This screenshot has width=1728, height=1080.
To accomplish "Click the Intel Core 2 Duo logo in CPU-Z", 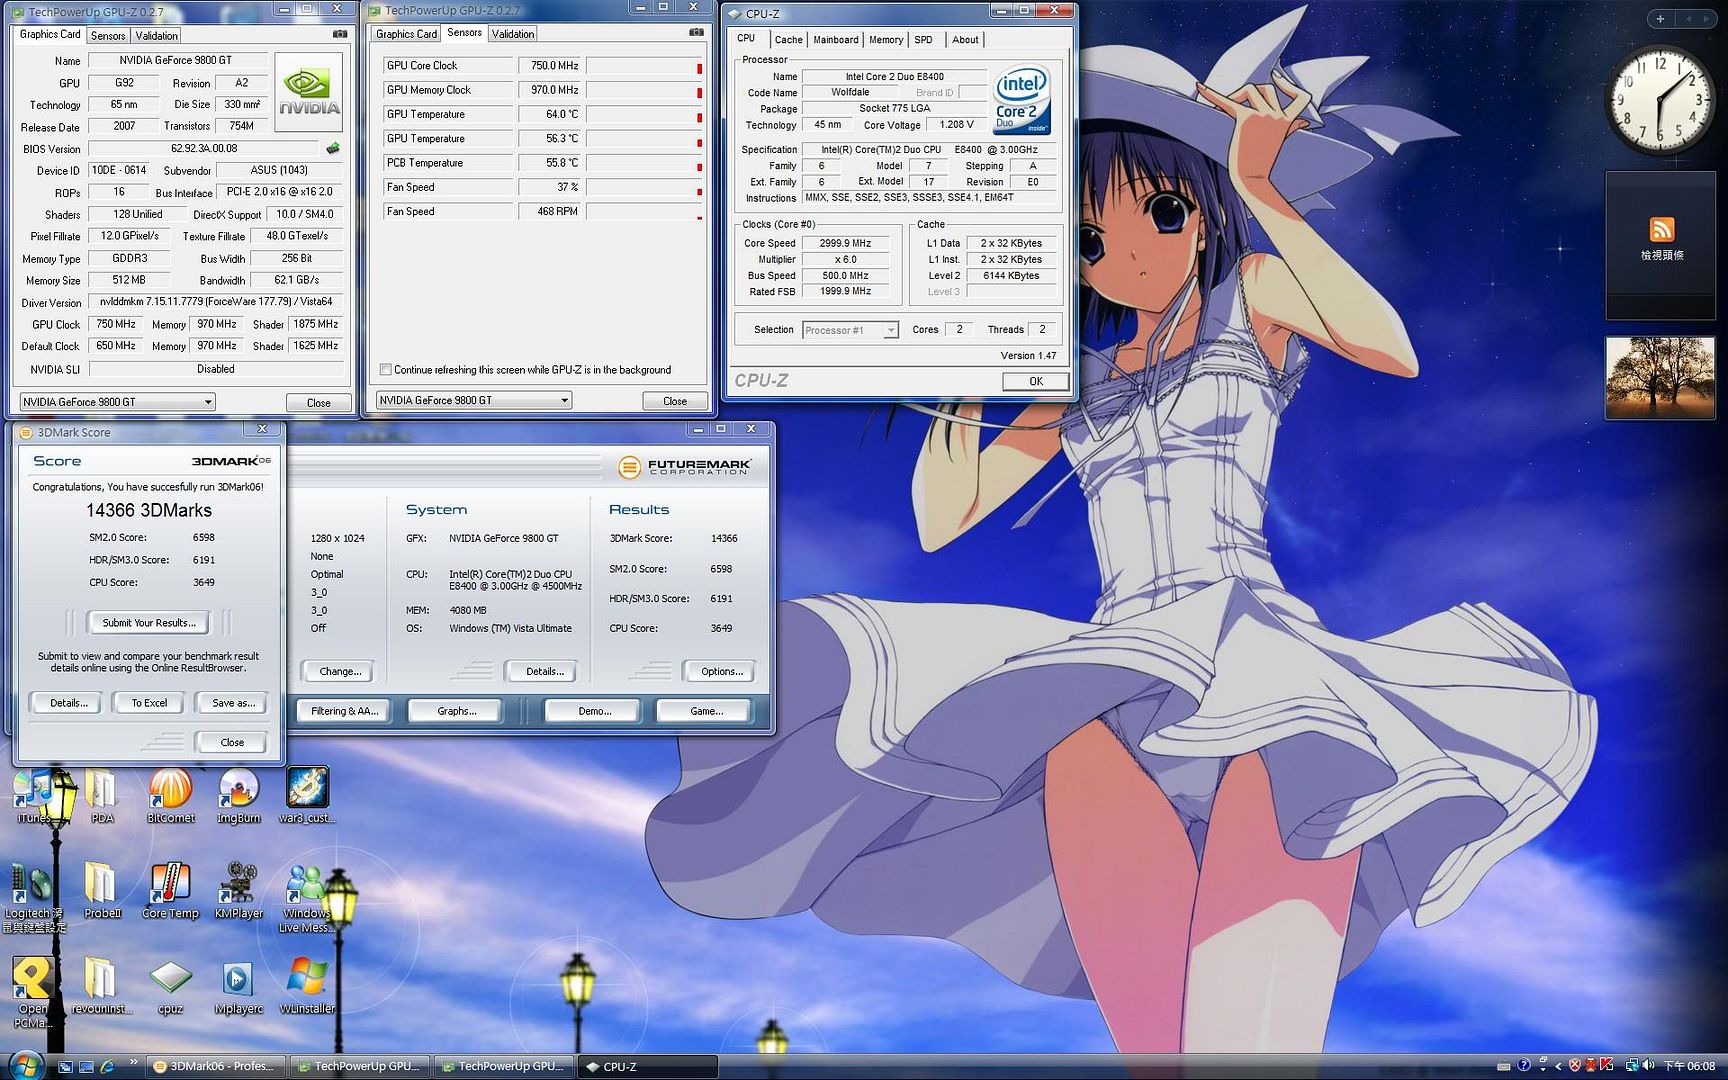I will (x=1021, y=100).
